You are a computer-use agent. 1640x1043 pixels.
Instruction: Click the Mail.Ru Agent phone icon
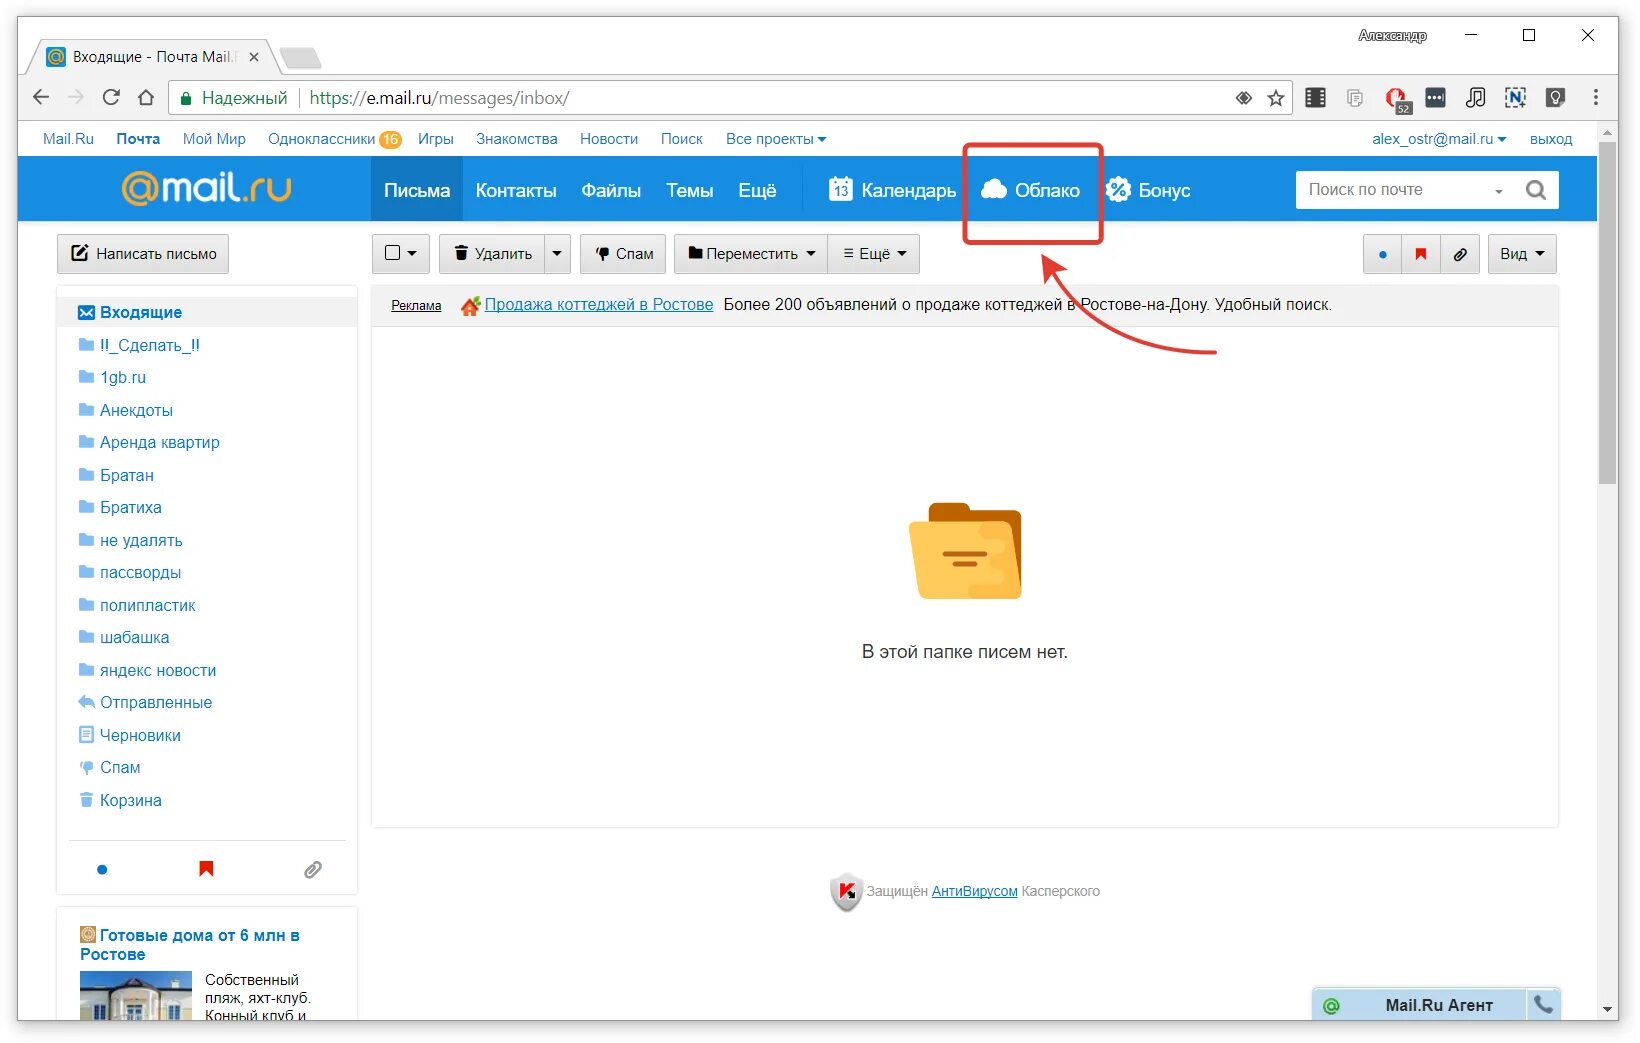point(1544,1005)
